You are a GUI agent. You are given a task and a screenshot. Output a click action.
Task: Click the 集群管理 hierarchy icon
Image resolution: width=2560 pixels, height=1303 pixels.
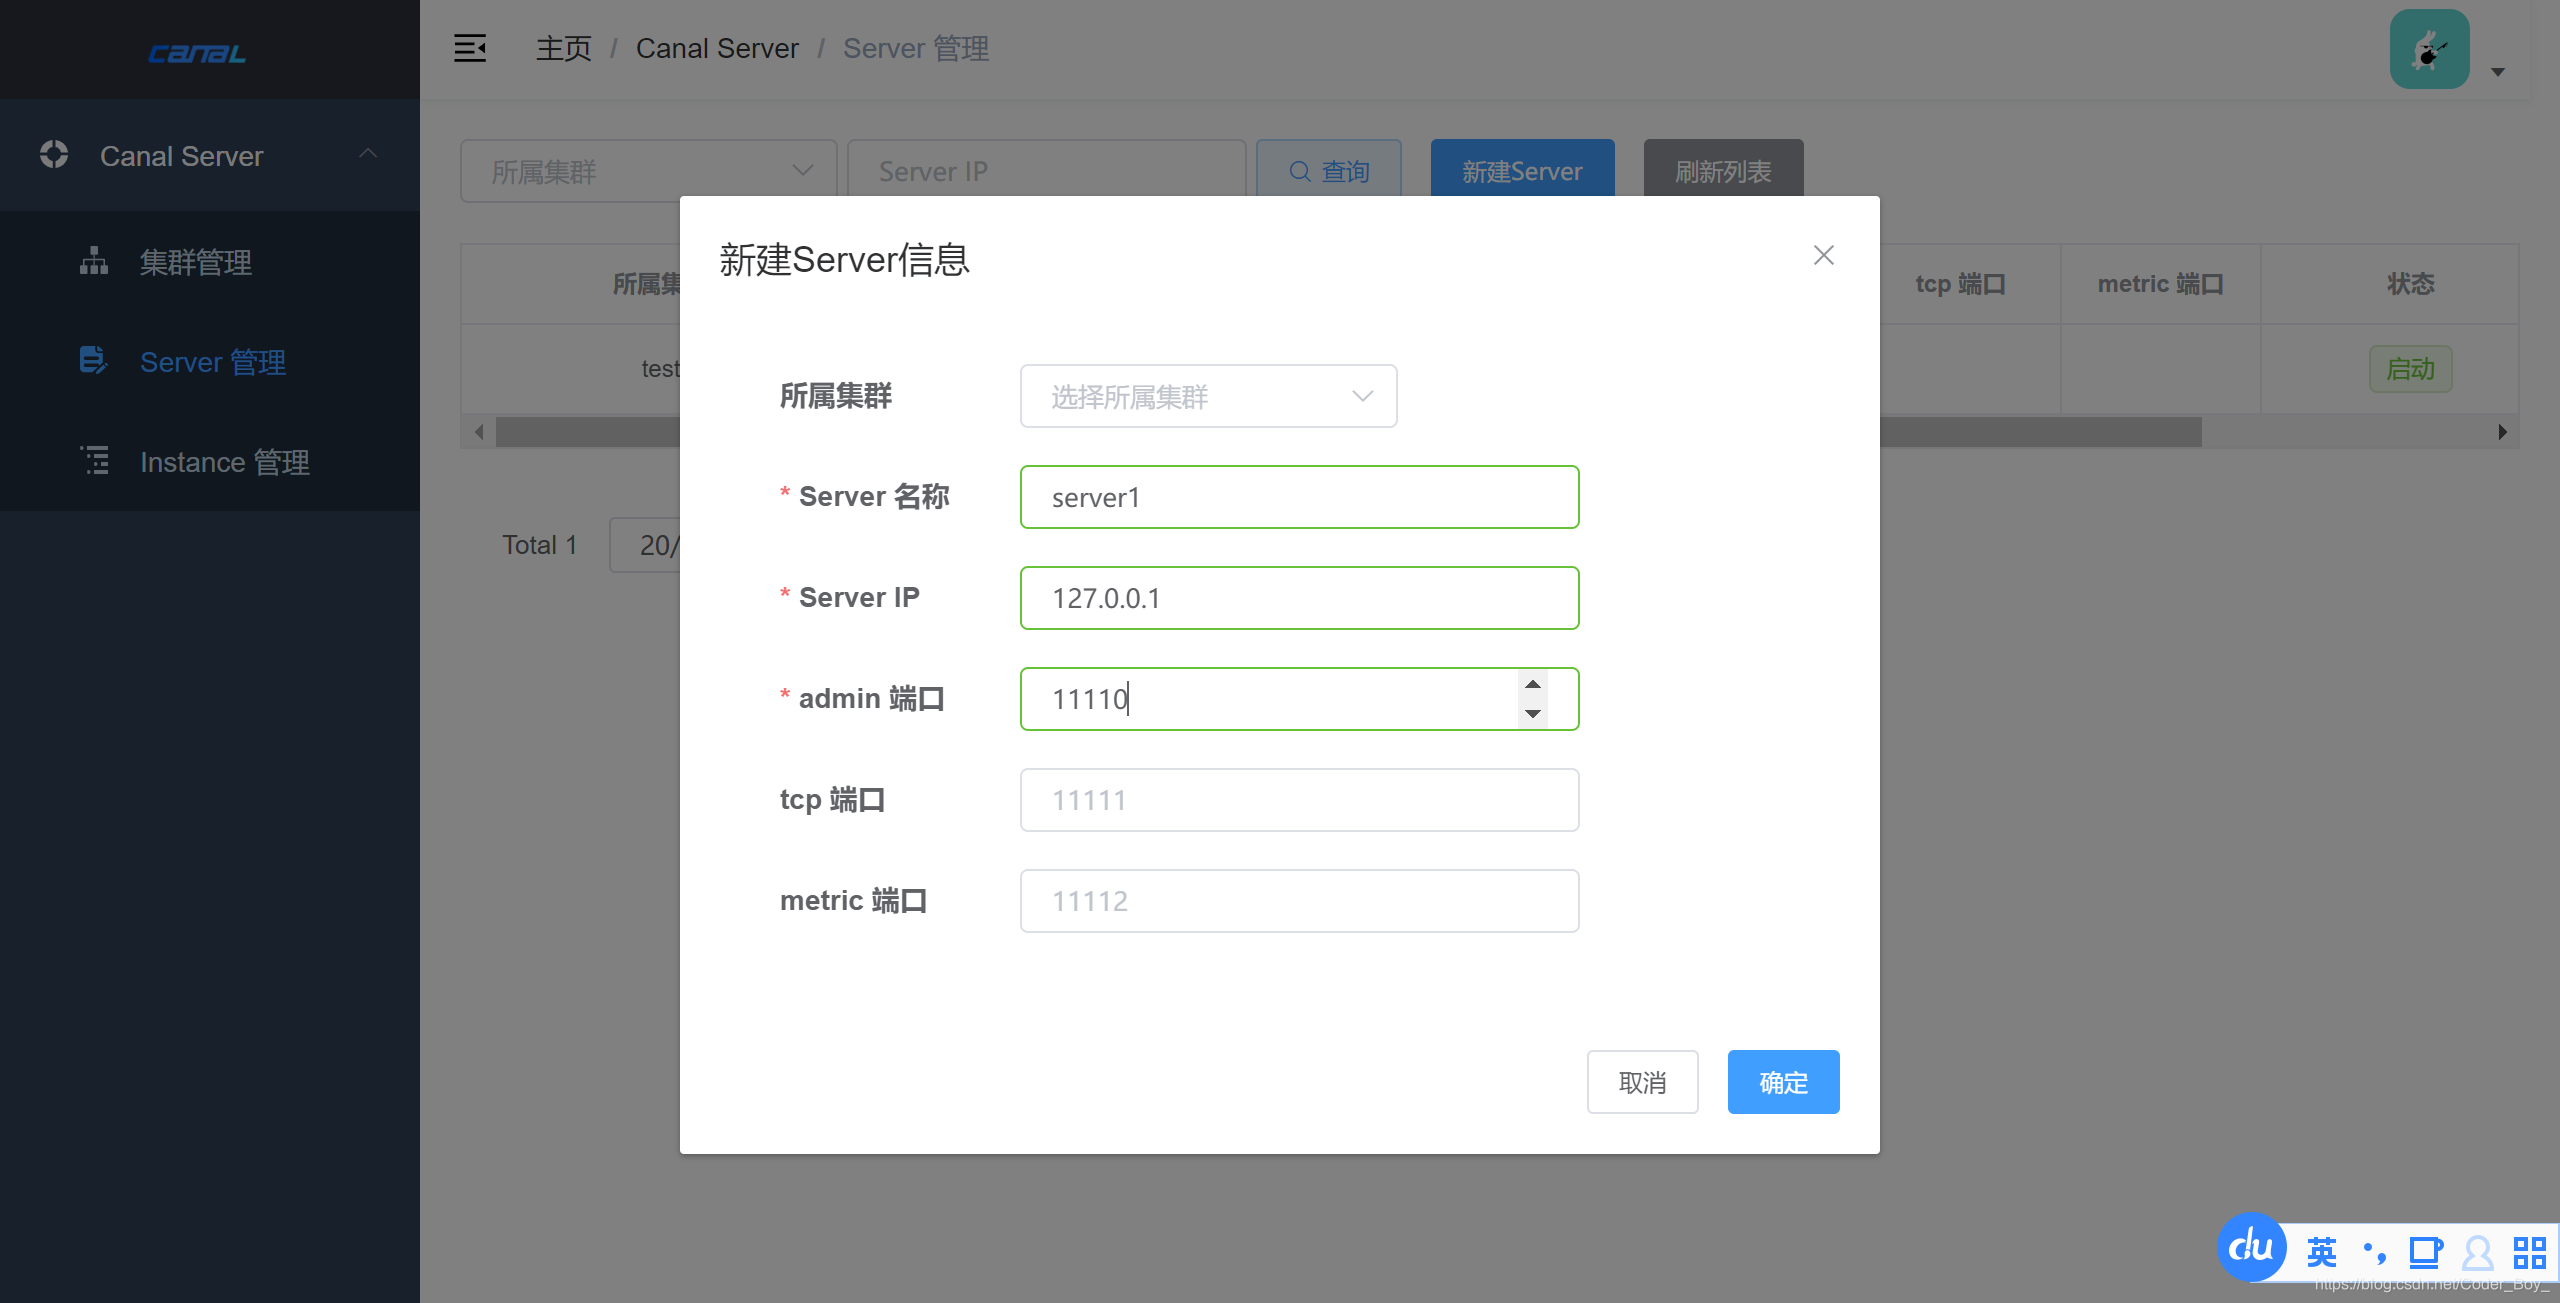tap(94, 261)
